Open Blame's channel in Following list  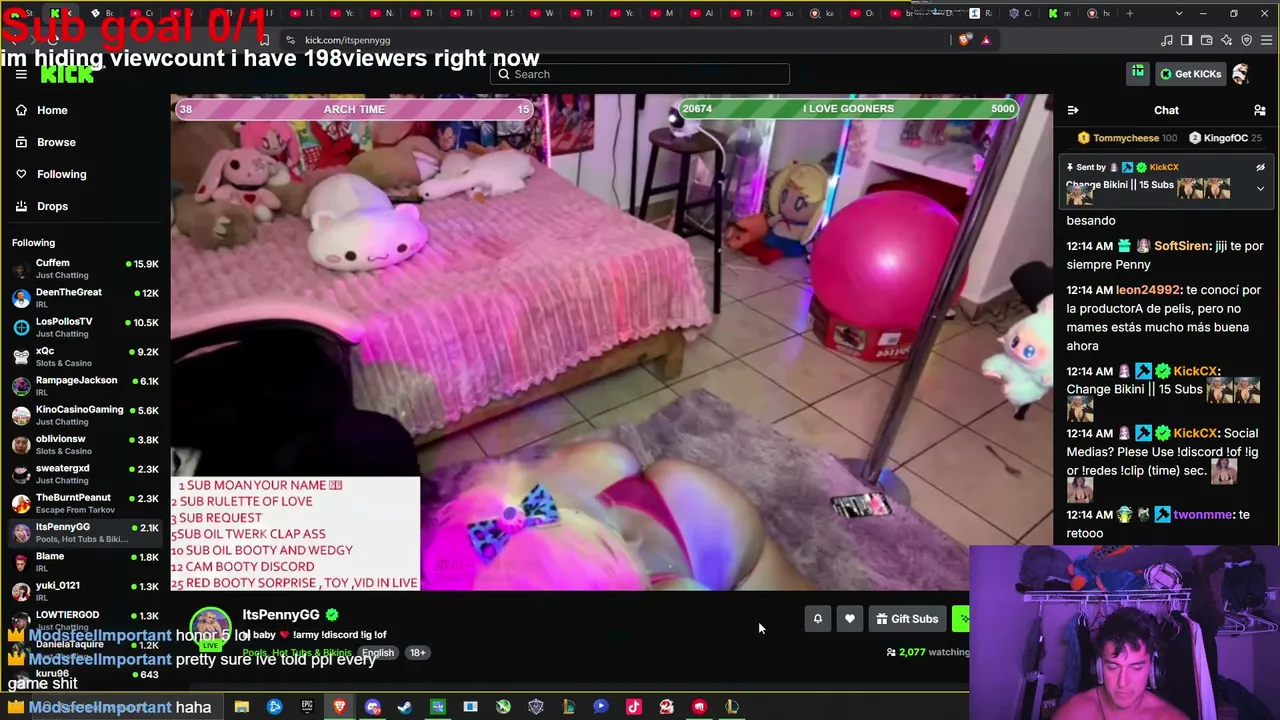pyautogui.click(x=84, y=562)
